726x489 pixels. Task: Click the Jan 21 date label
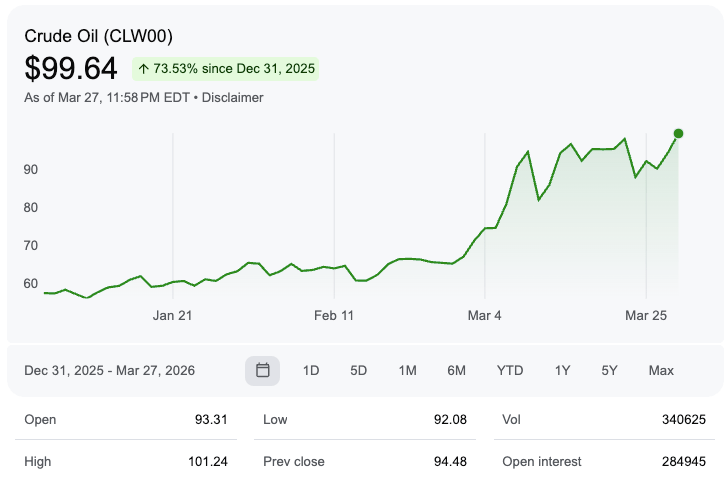pos(172,316)
